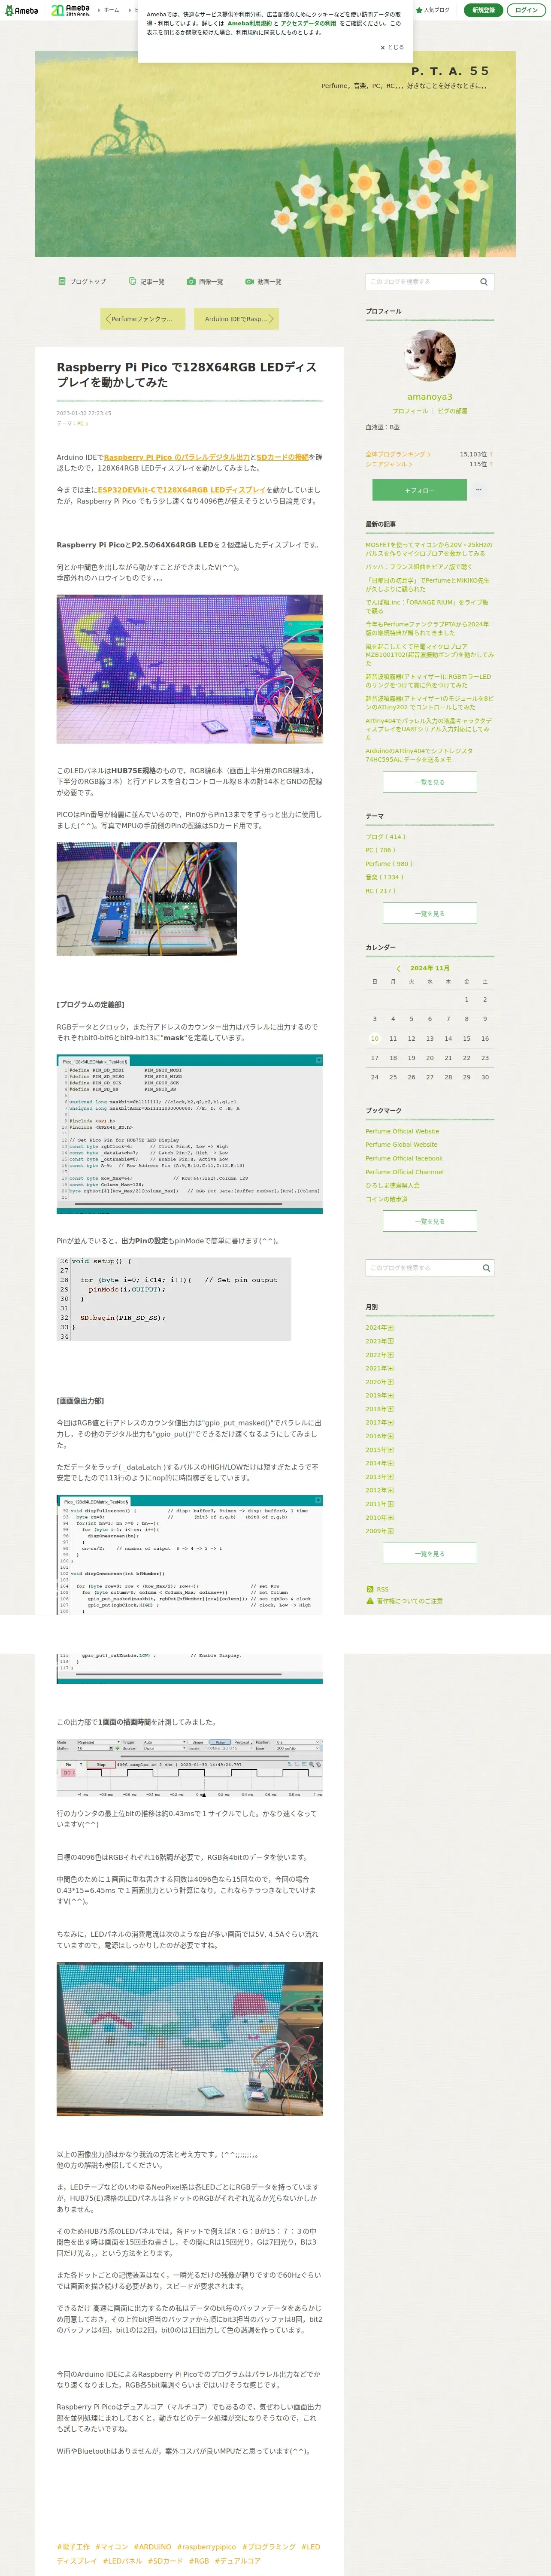The height and width of the screenshot is (2576, 551).
Task: Open the SDカードの接続 link
Action: pyautogui.click(x=283, y=457)
